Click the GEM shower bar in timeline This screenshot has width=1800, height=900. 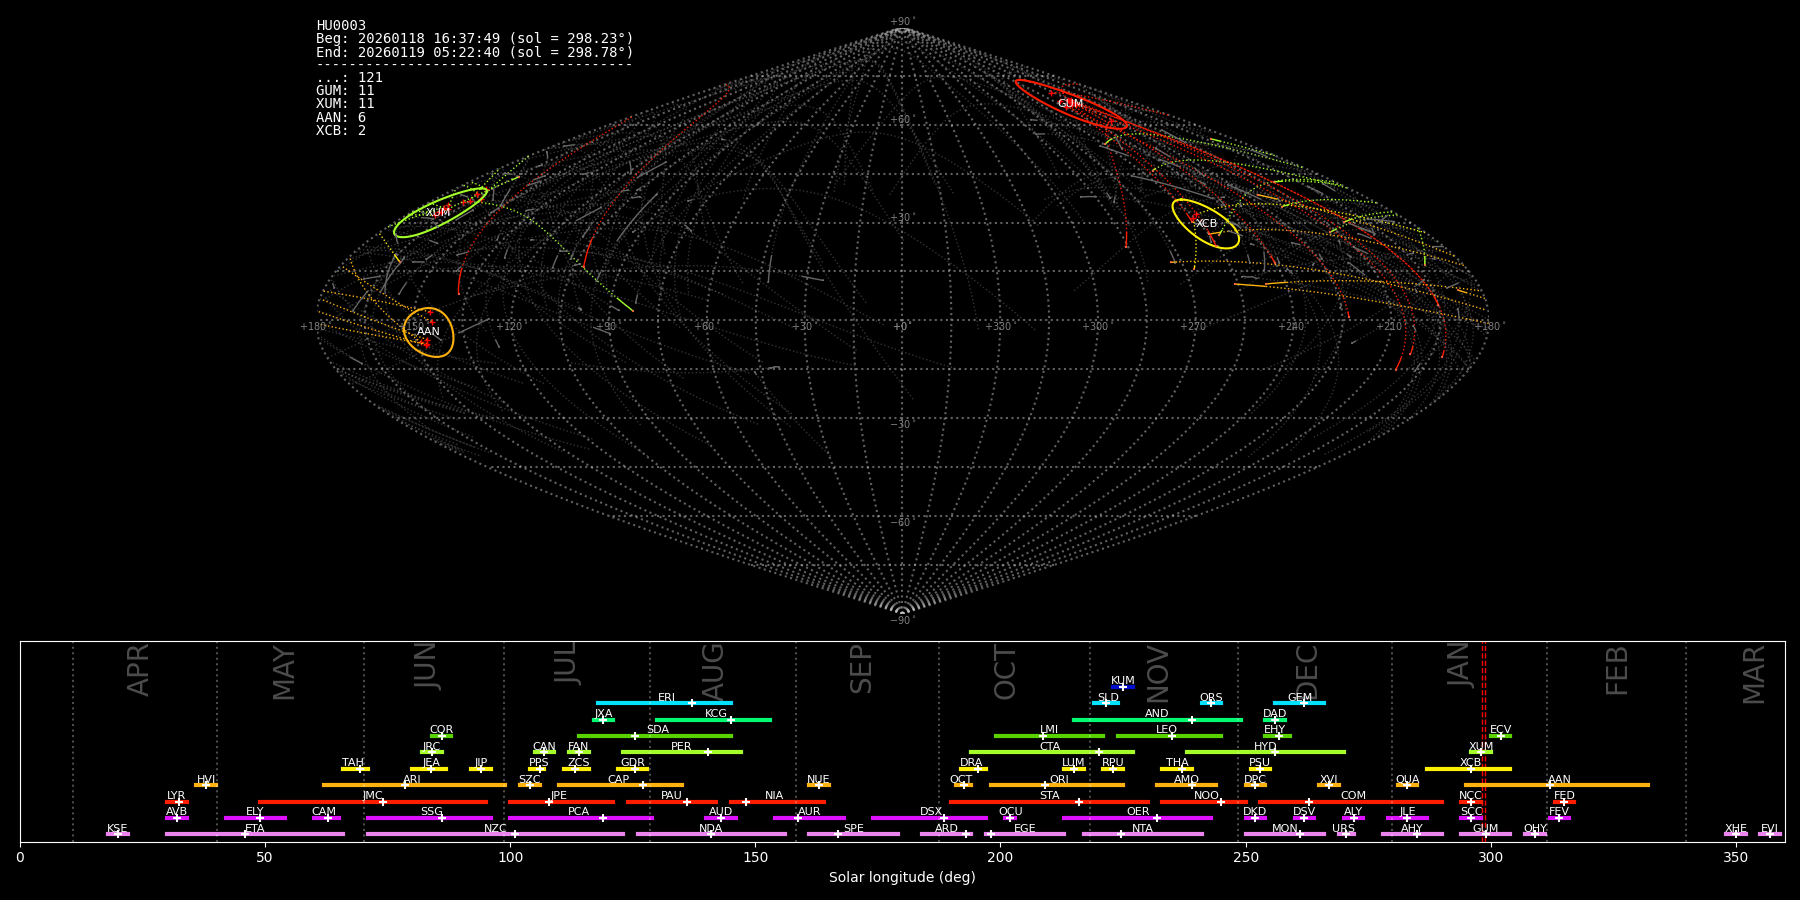tap(1299, 703)
